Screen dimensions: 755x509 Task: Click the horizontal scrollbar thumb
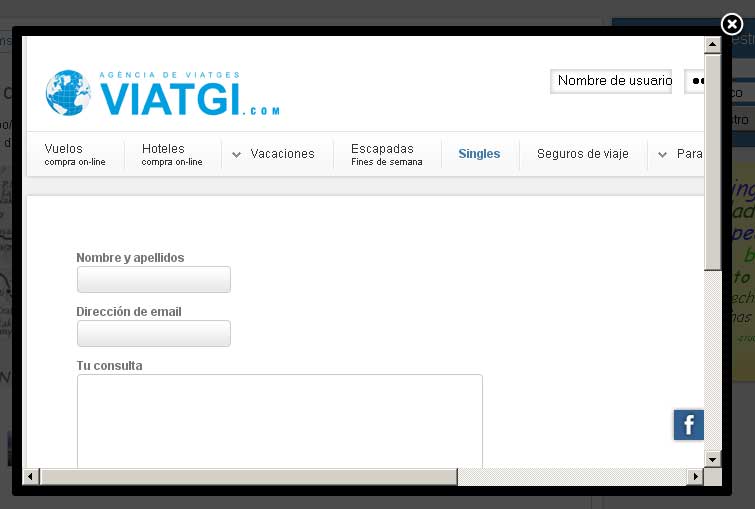coord(248,477)
